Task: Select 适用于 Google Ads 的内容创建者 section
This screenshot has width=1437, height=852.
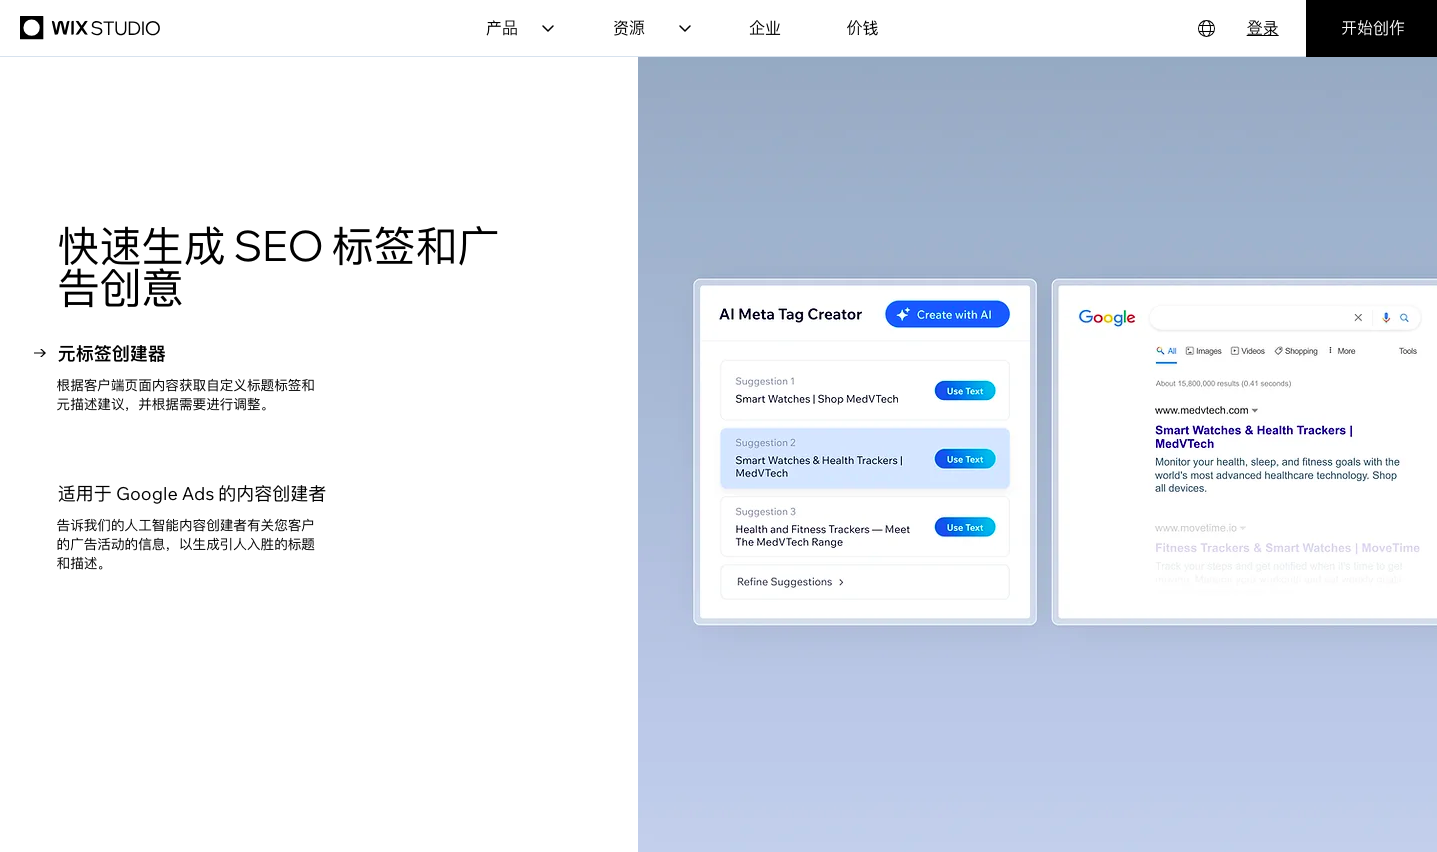Action: click(192, 494)
